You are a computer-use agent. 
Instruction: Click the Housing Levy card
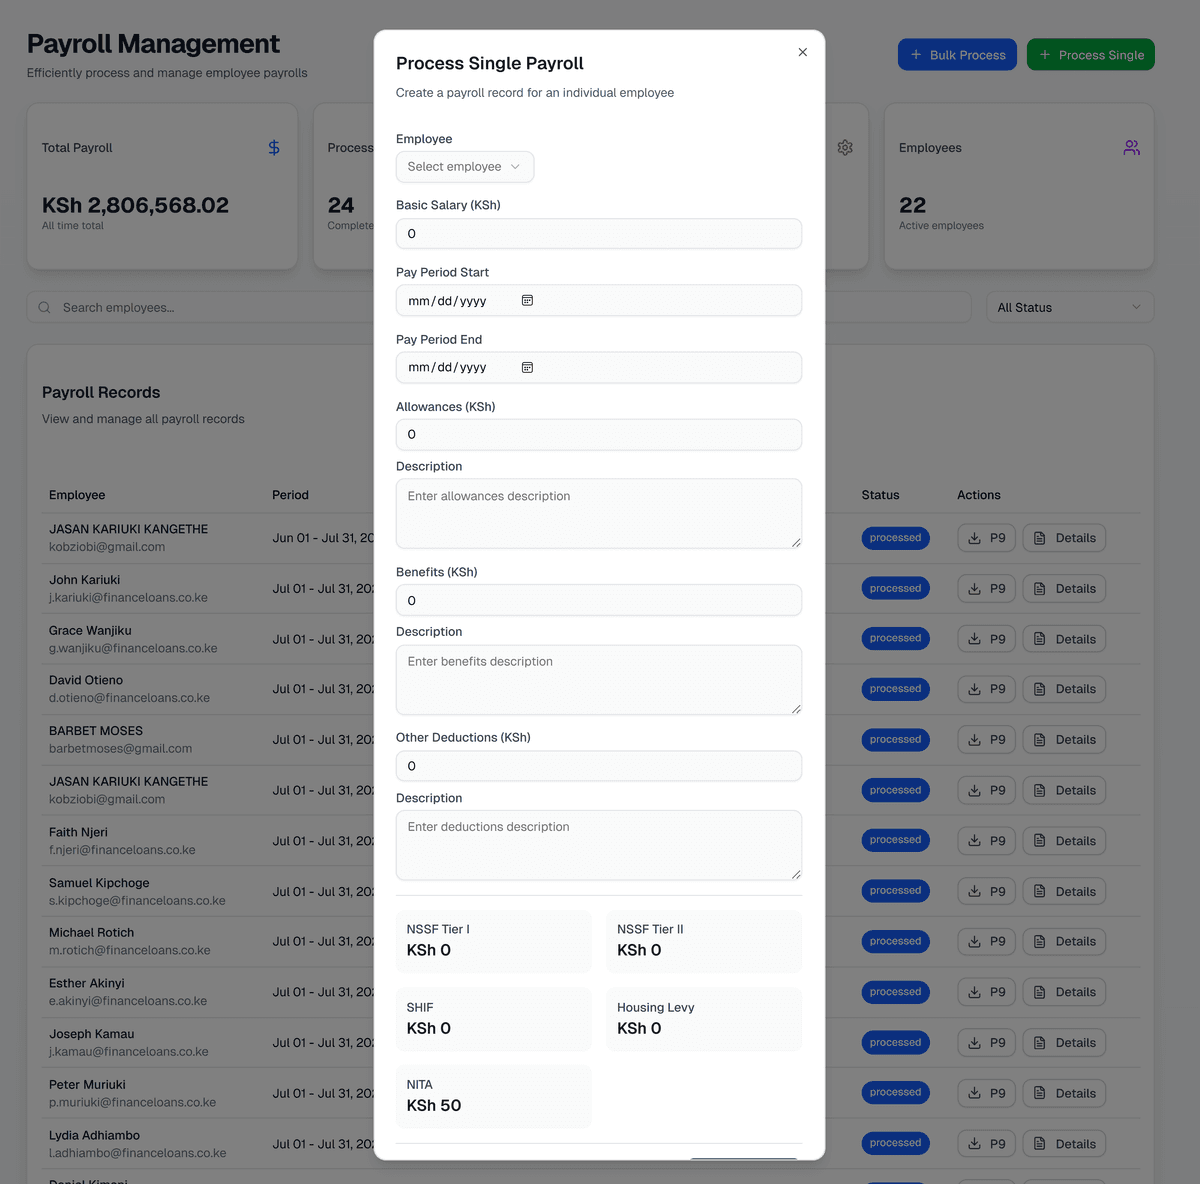pos(704,1019)
